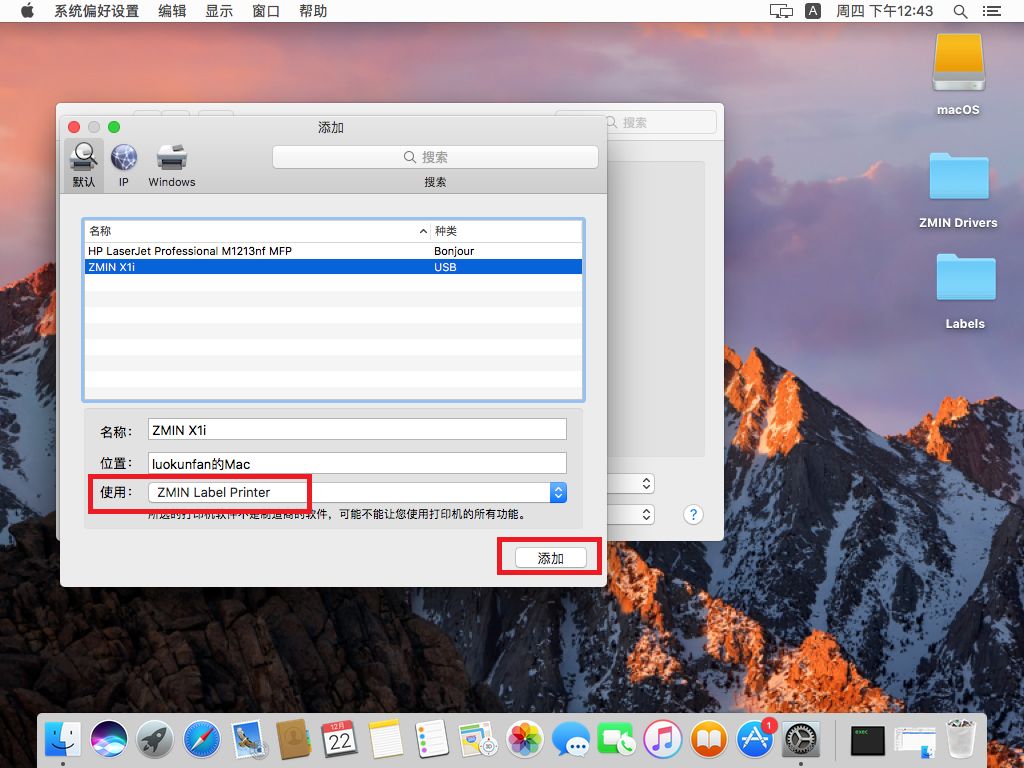Open Mail stamp icon in Dock
The height and width of the screenshot is (768, 1024).
pos(248,740)
